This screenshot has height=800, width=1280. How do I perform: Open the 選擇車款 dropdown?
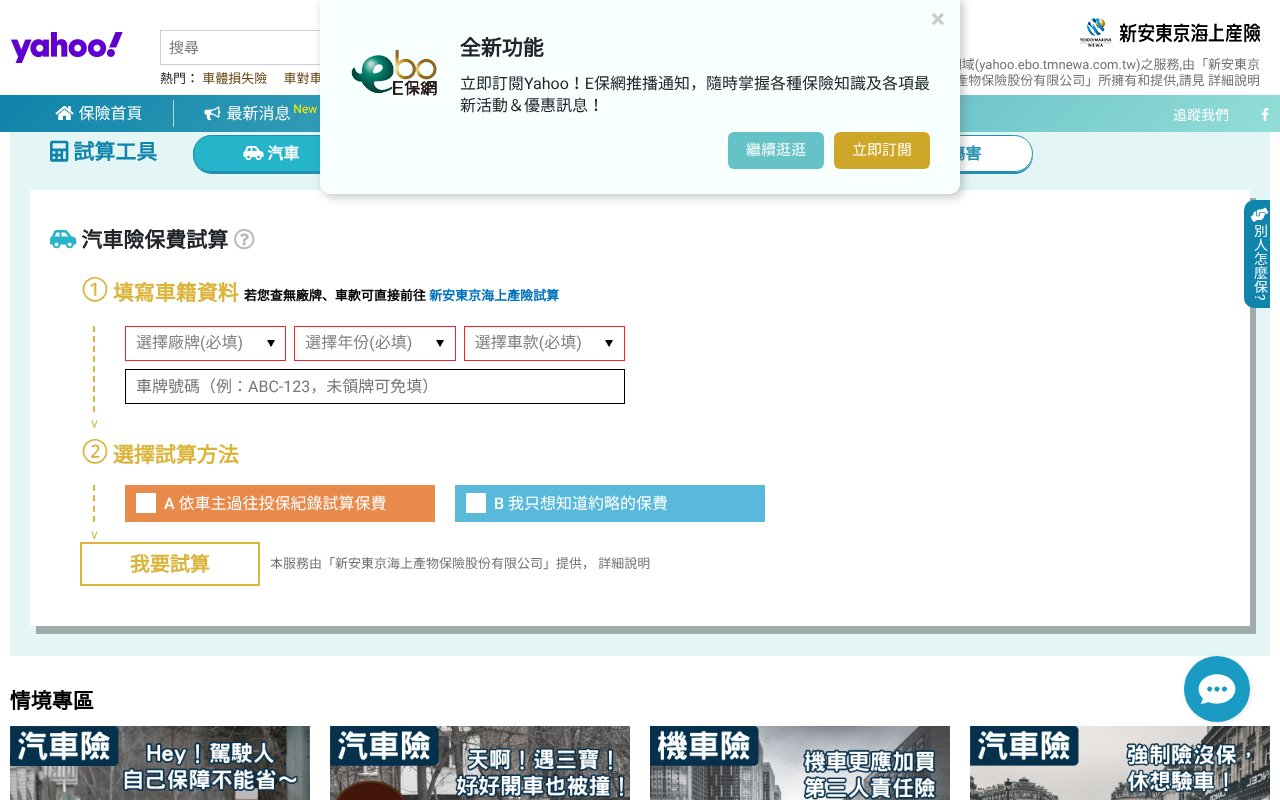(x=544, y=343)
